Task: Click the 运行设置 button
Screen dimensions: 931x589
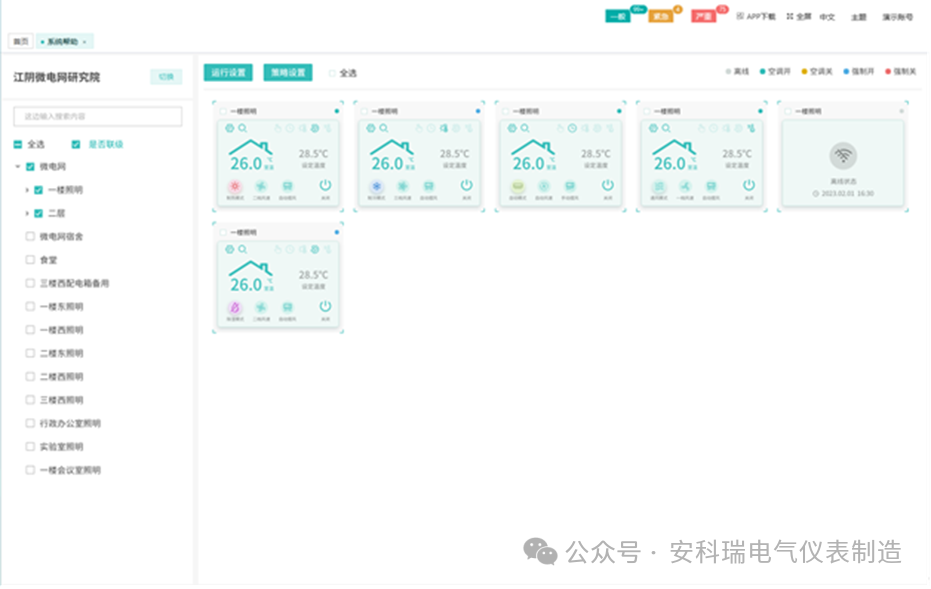Action: (x=230, y=72)
